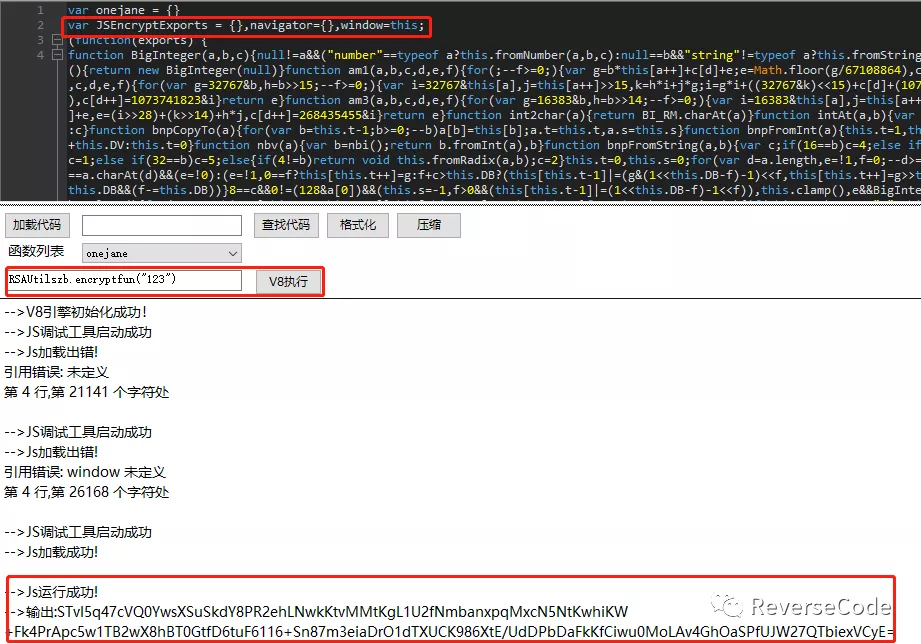Click the 加载代码 load code button

click(x=37, y=225)
